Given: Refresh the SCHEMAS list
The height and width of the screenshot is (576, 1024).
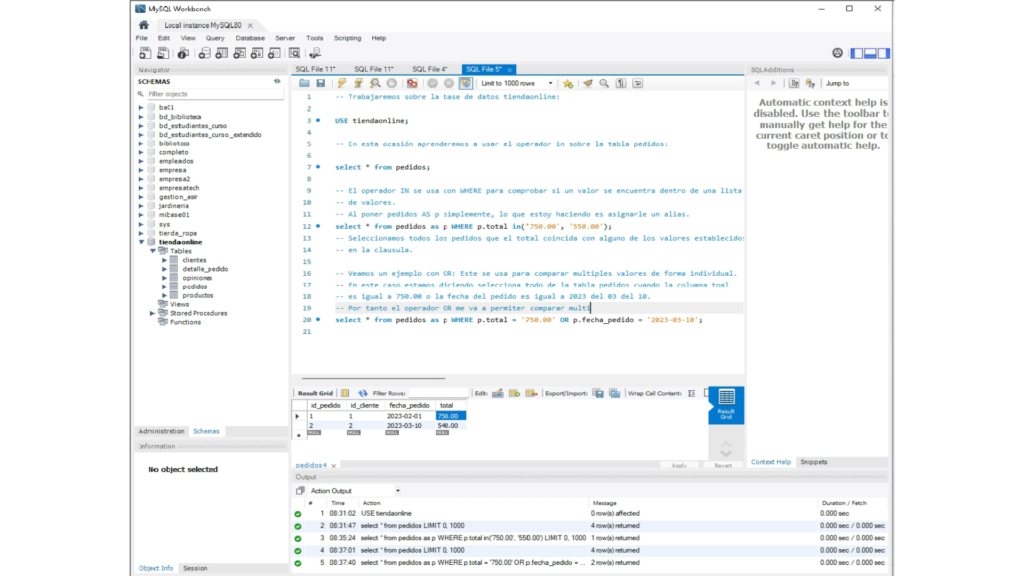Looking at the screenshot, I should pos(277,82).
